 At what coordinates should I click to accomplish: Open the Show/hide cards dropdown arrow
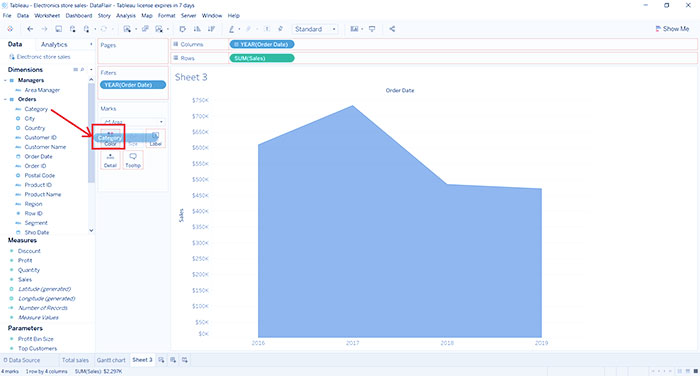click(x=362, y=29)
